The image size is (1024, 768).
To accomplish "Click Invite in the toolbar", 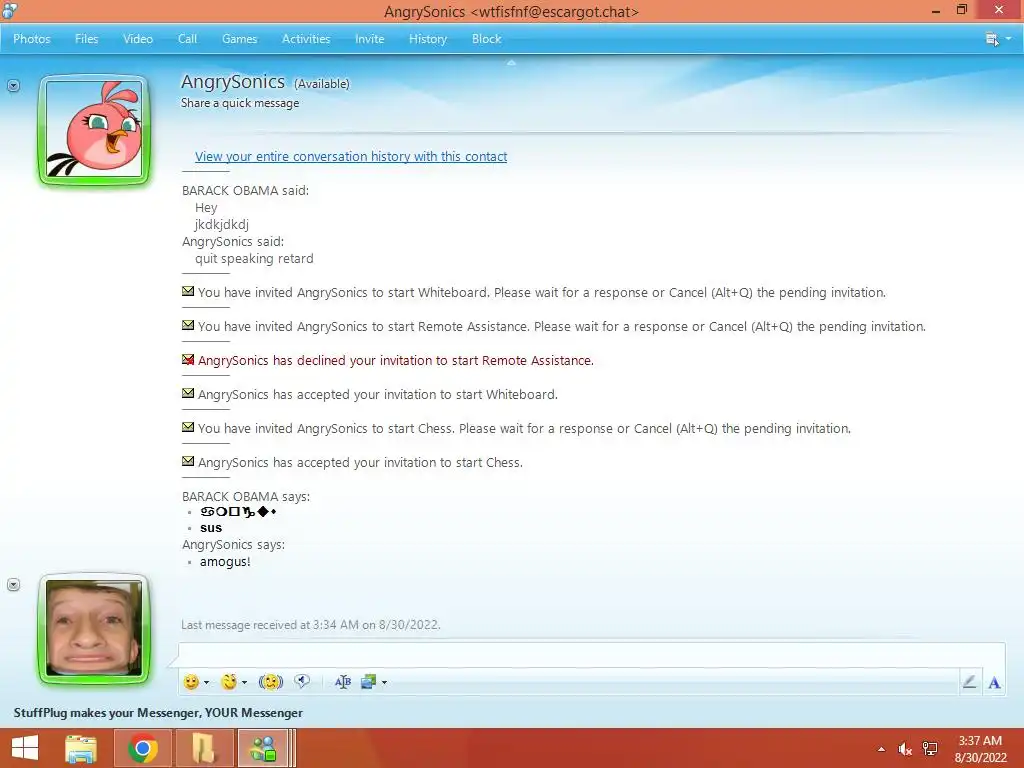I will tap(370, 39).
